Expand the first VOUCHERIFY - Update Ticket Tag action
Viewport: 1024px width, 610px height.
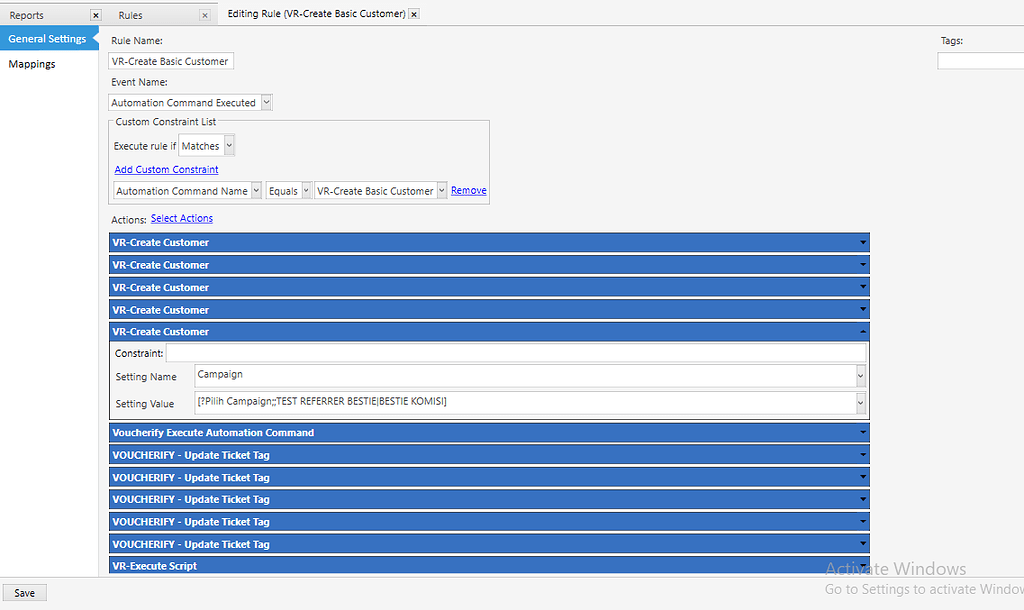861,454
